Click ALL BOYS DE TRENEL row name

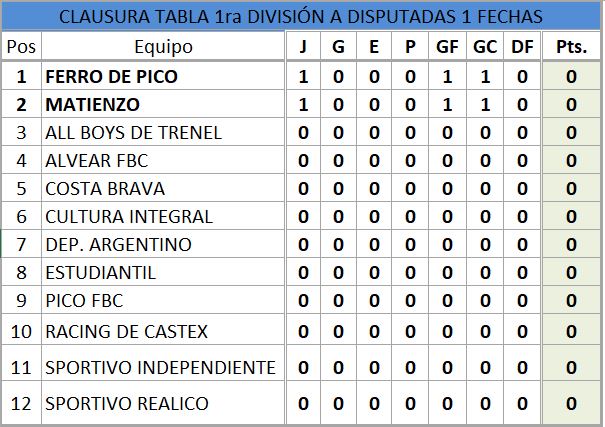click(x=133, y=132)
